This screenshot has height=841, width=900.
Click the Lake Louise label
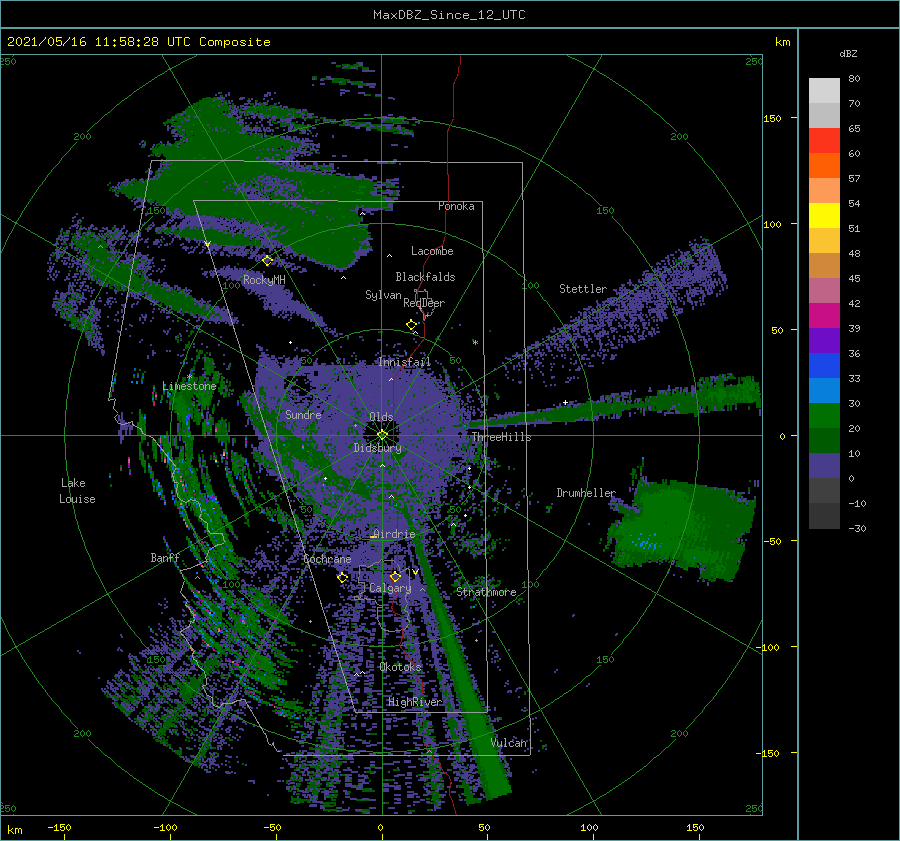tap(77, 491)
